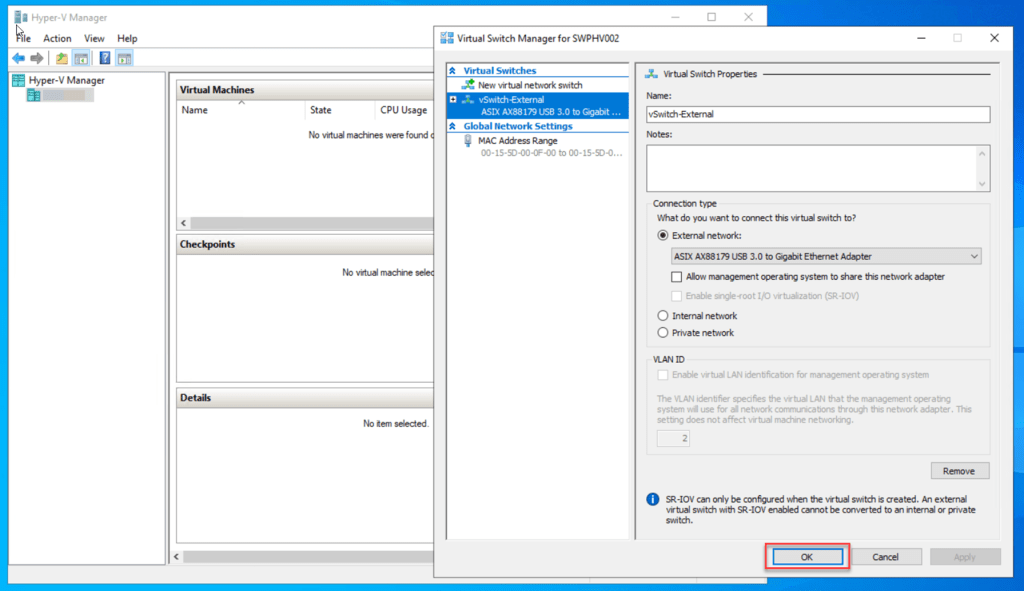Click the Show/Hide Console Tree icon
Viewport: 1024px width, 591px height.
click(x=81, y=58)
